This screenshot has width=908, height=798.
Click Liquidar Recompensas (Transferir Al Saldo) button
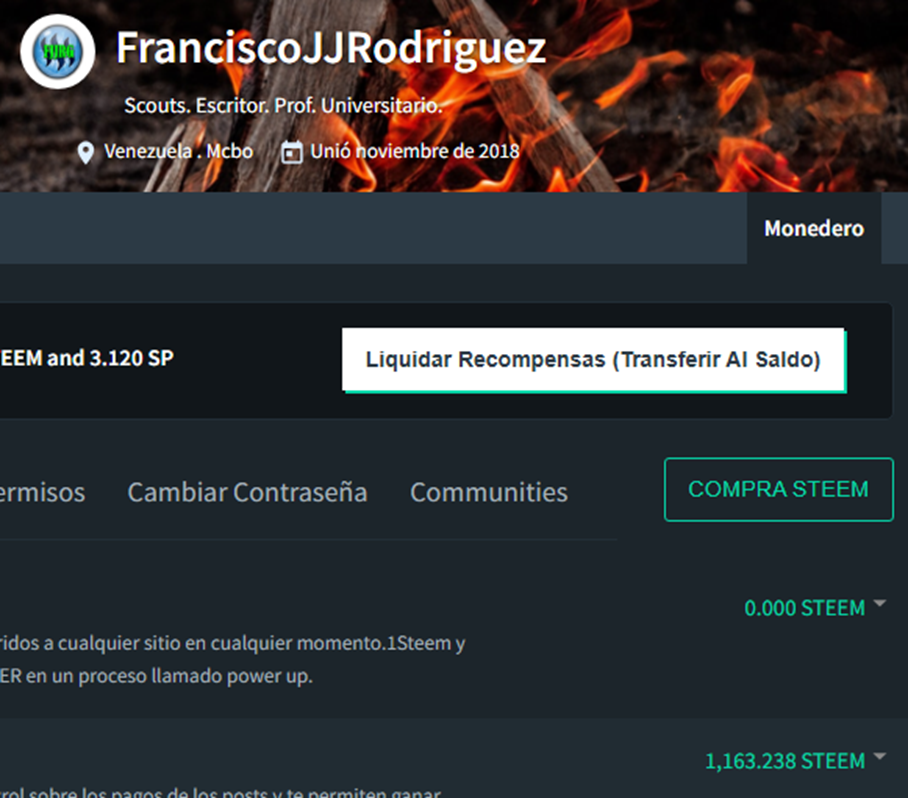(x=593, y=360)
